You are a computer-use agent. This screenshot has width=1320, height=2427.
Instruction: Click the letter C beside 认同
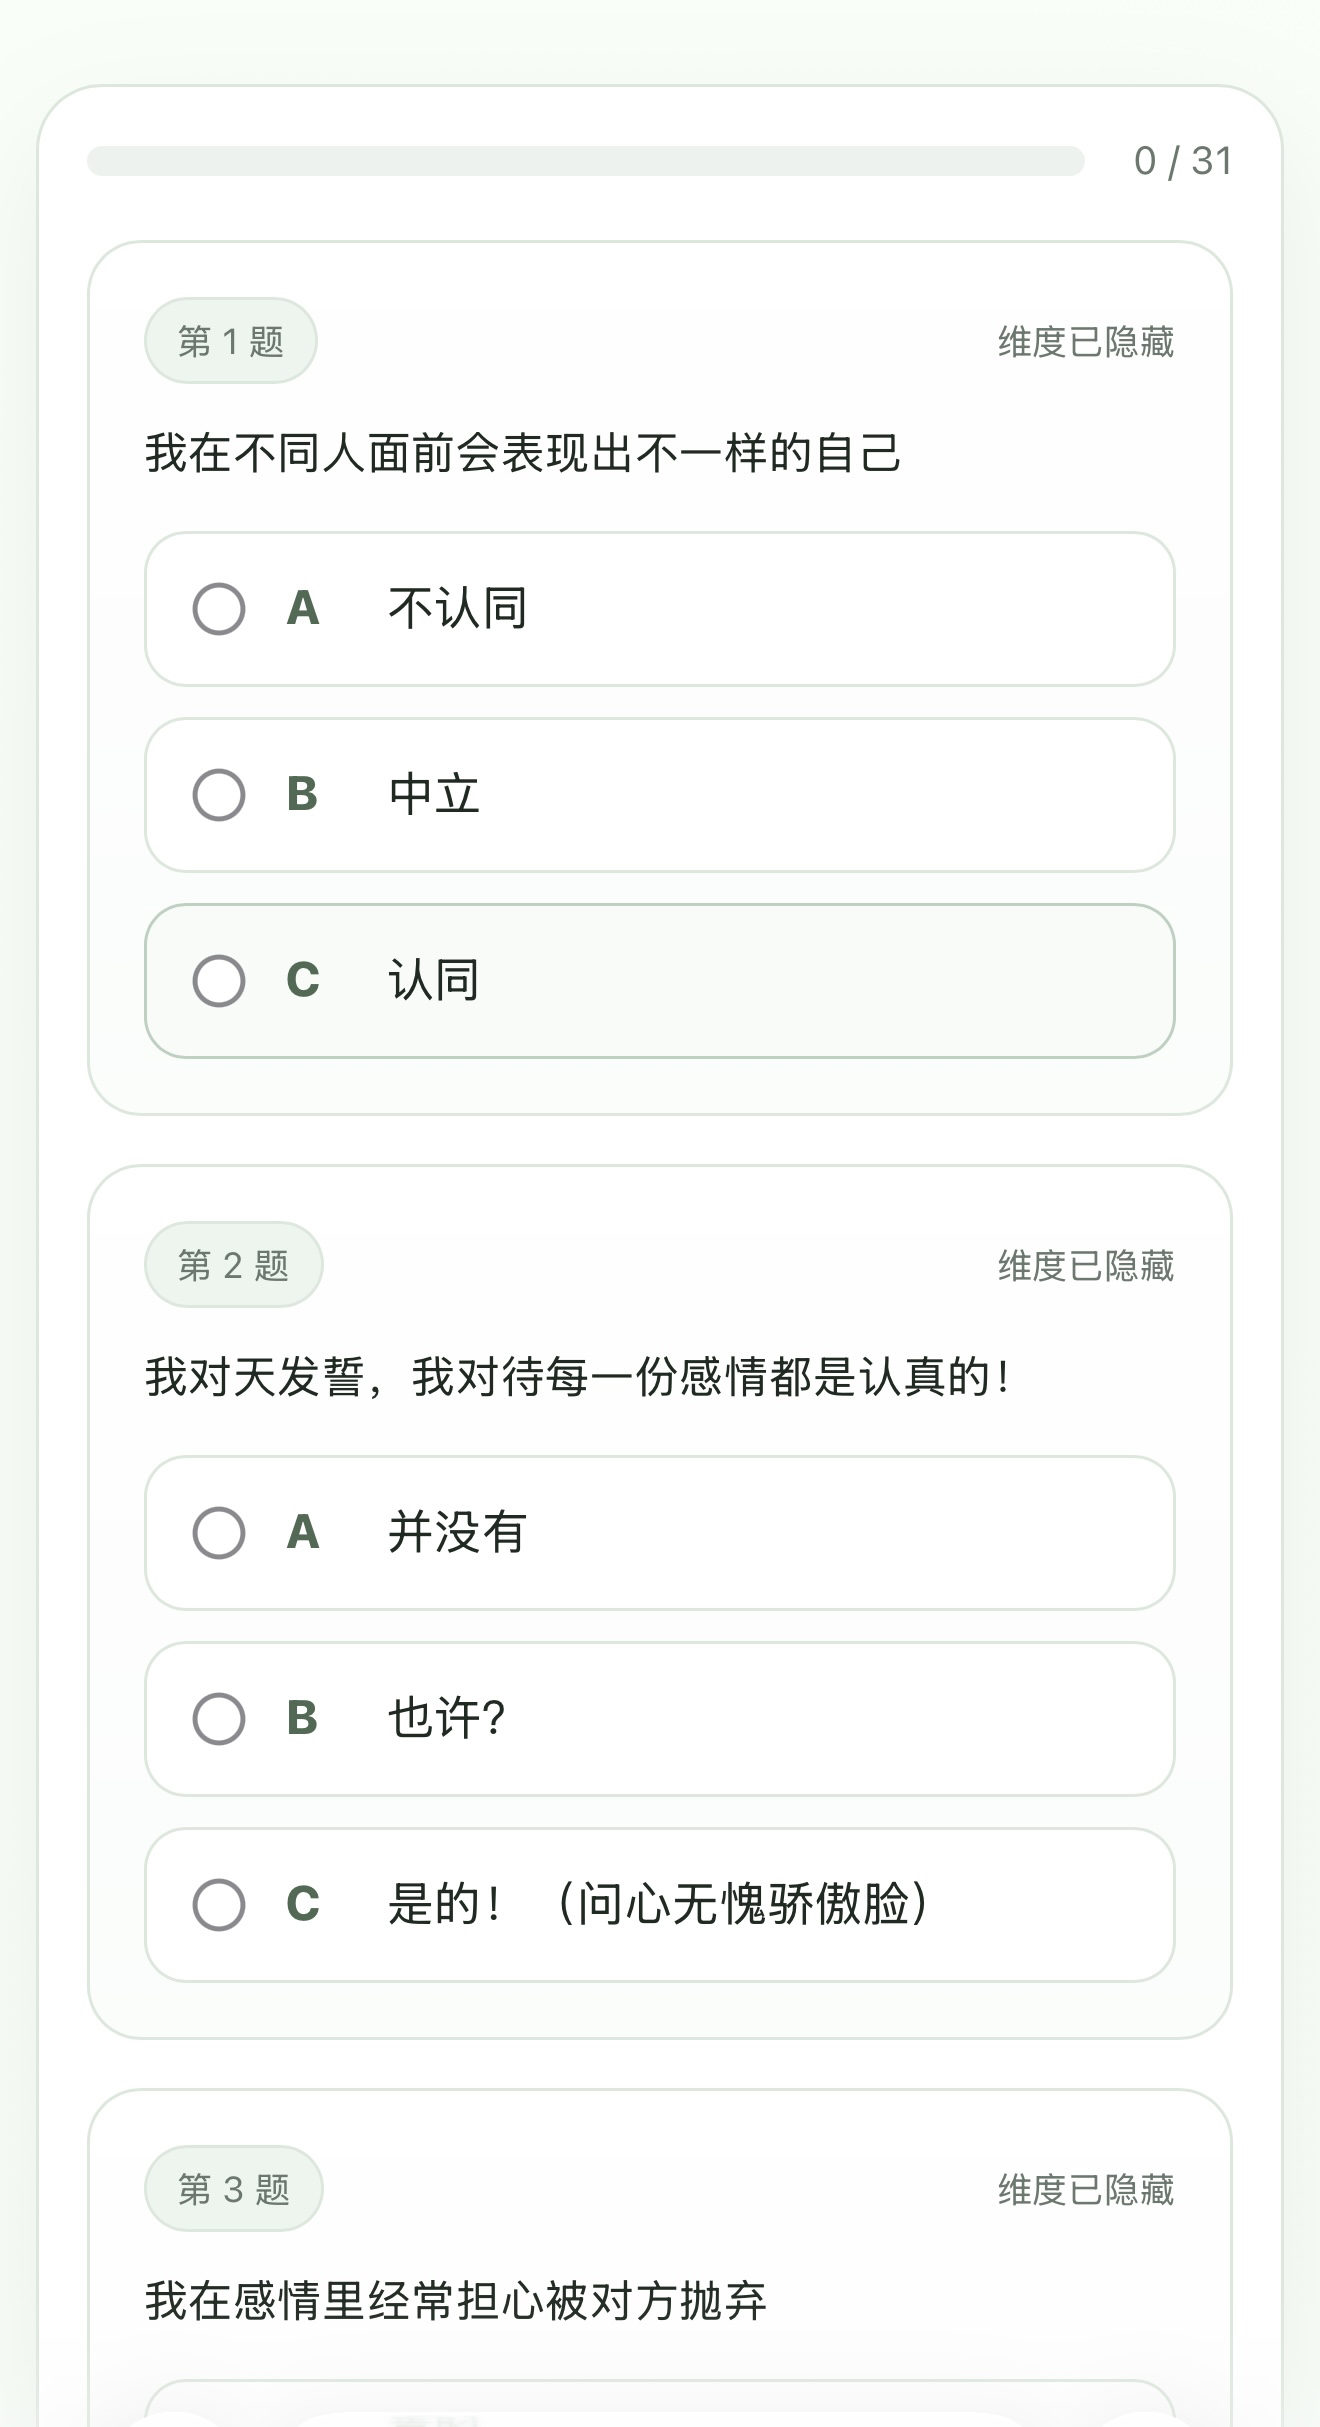303,981
